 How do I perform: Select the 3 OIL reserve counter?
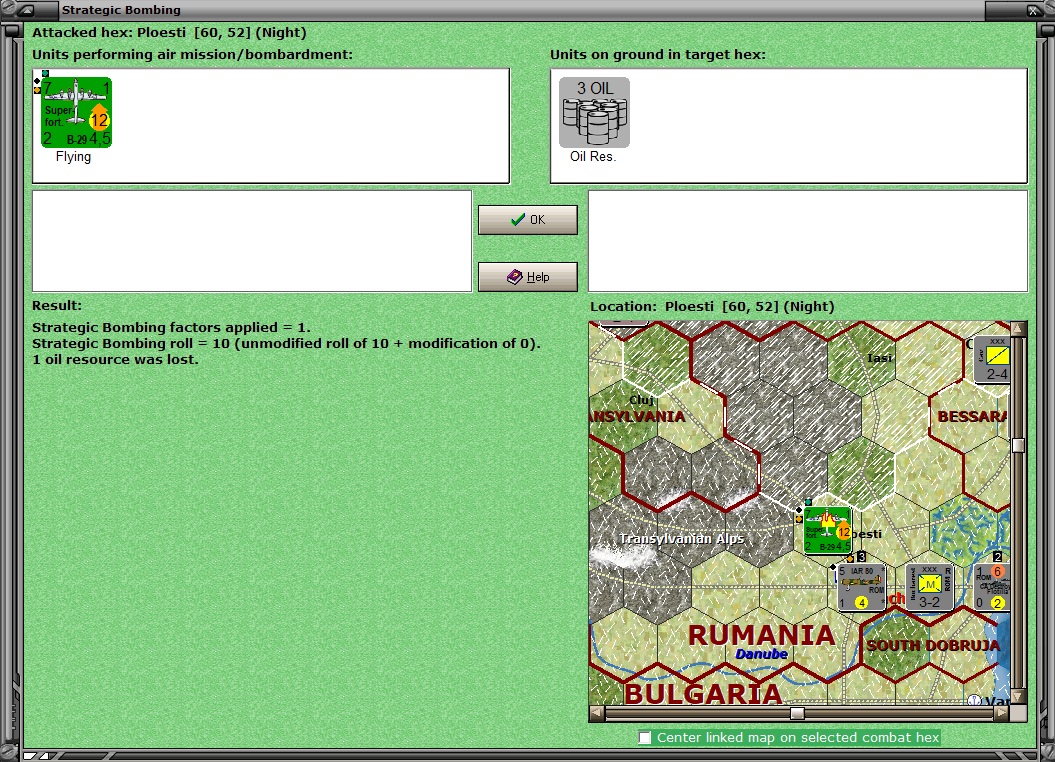coord(594,112)
